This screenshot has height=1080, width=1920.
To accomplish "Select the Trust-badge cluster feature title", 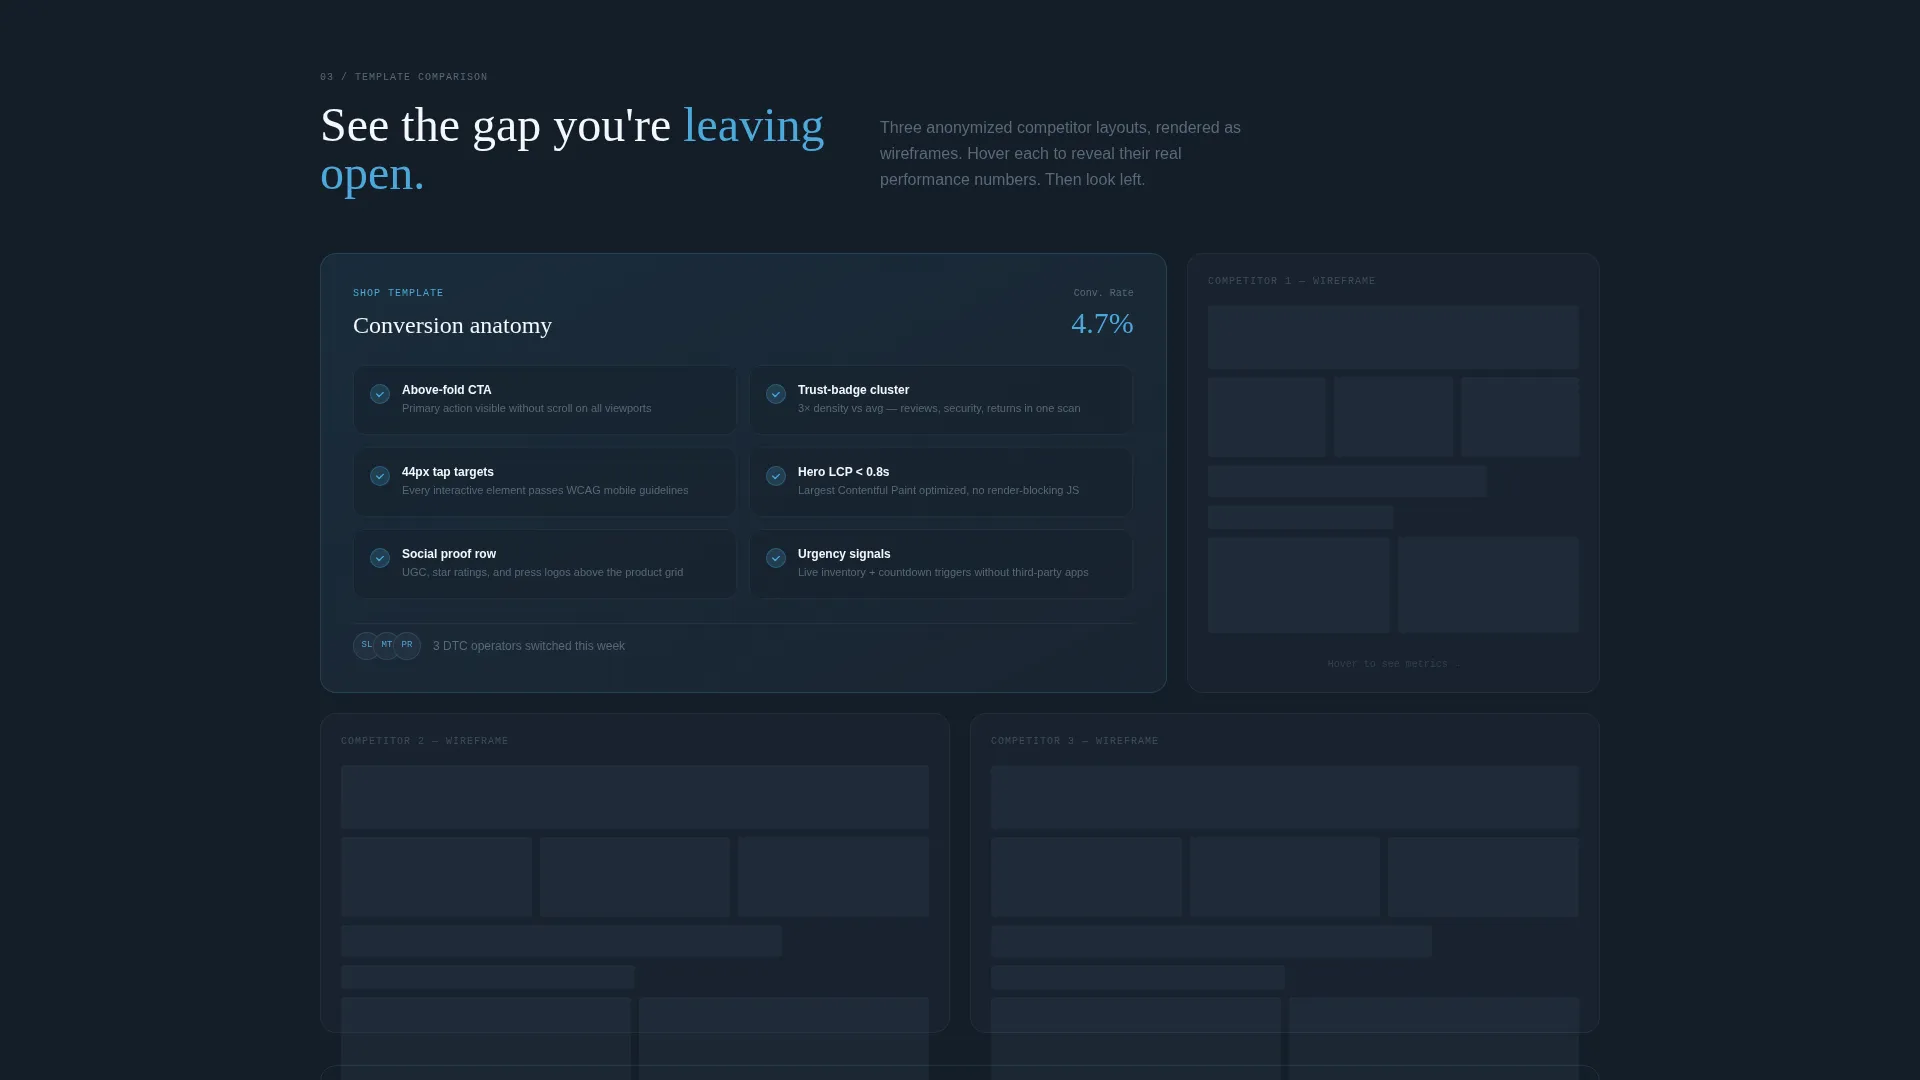I will pyautogui.click(x=853, y=390).
